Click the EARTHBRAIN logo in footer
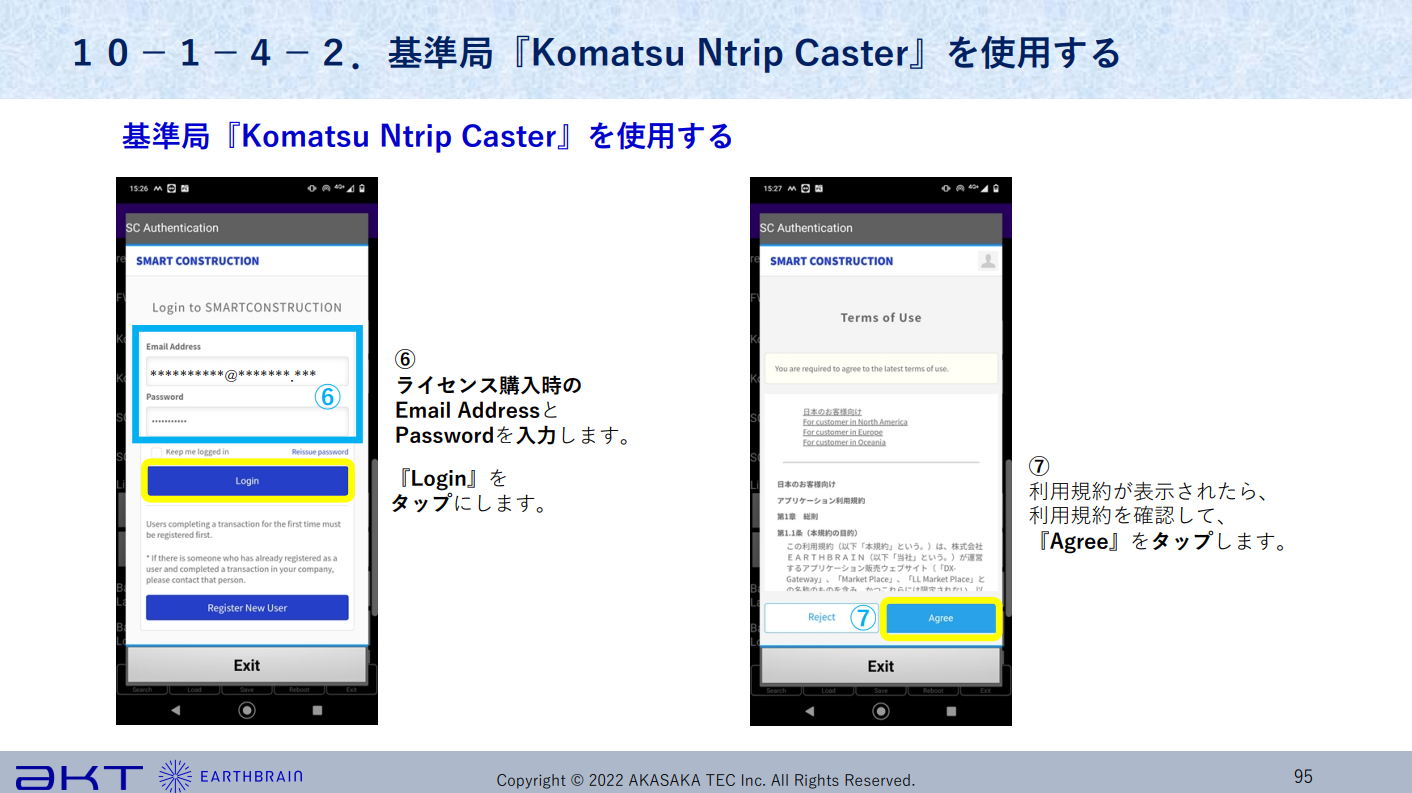The width and height of the screenshot is (1412, 793). 231,776
